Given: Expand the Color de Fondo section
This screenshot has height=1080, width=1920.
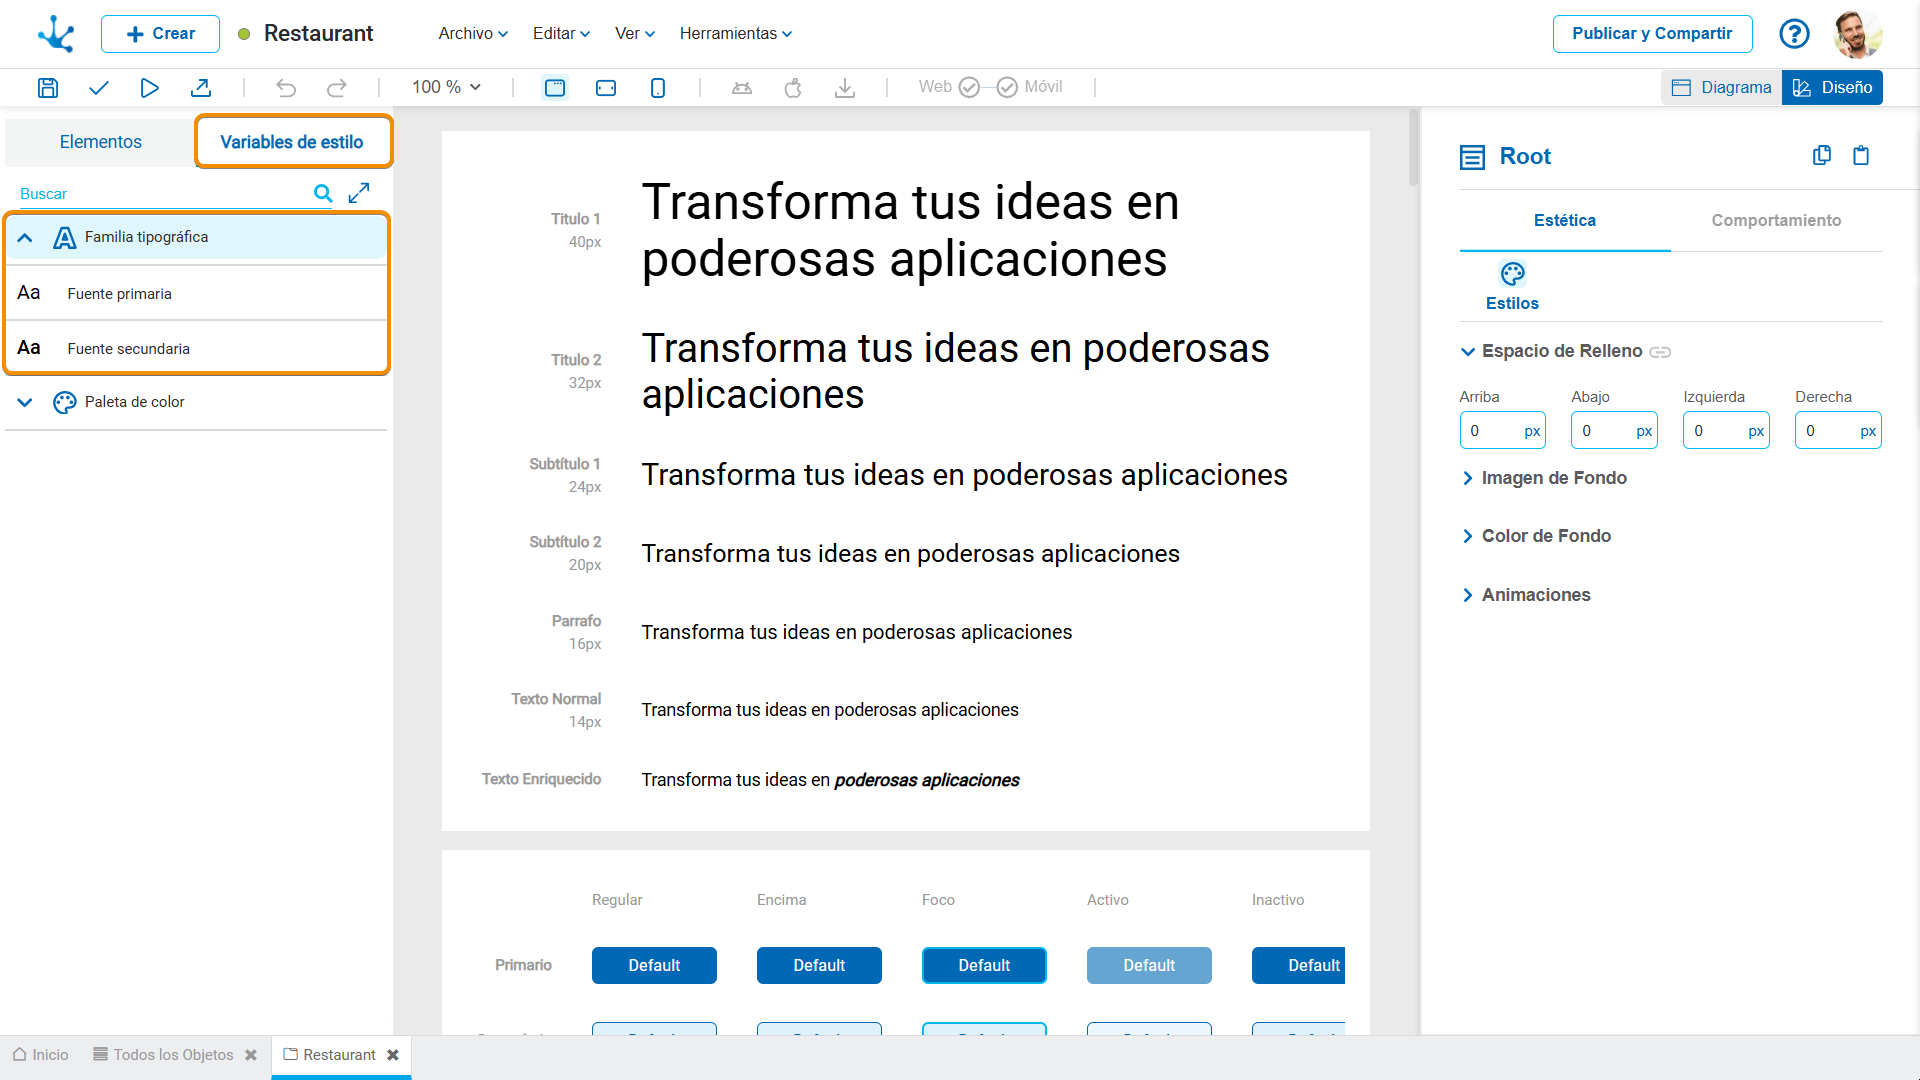Looking at the screenshot, I should tap(1545, 536).
